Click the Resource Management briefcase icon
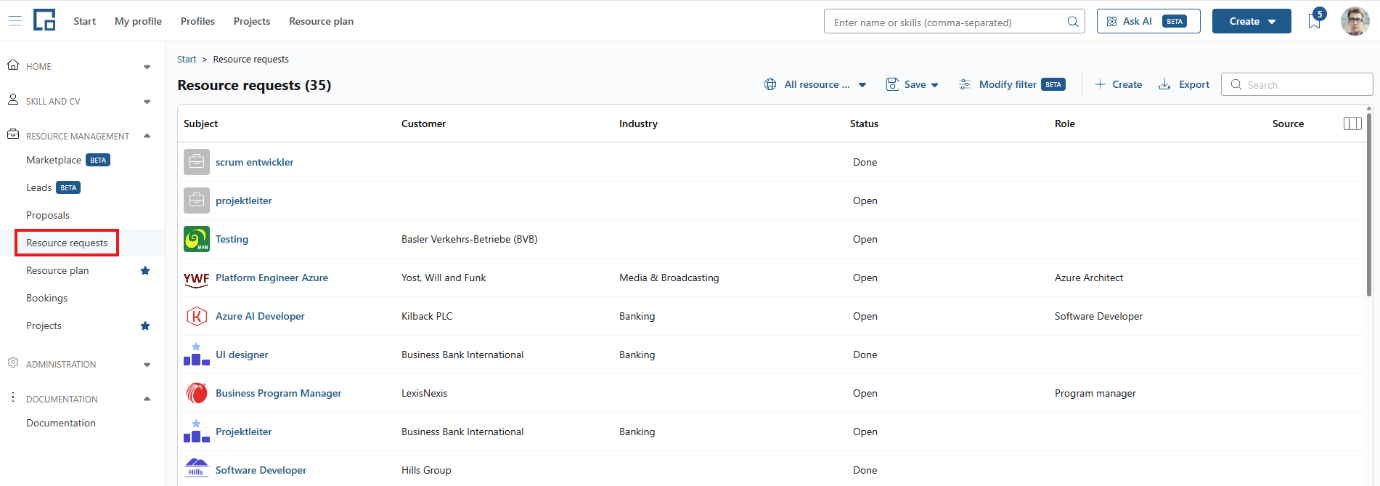 13,135
